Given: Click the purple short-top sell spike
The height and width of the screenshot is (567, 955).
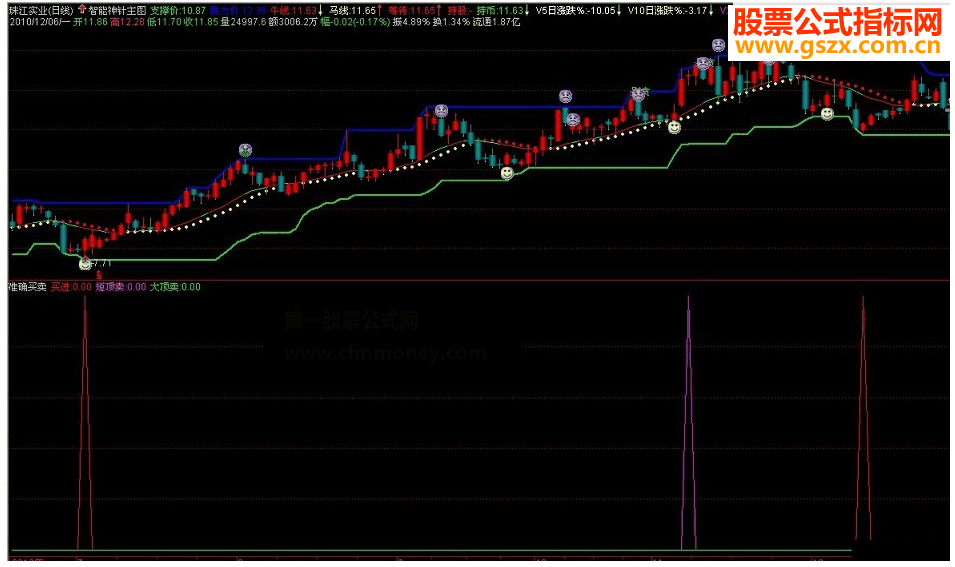Looking at the screenshot, I should point(688,423).
